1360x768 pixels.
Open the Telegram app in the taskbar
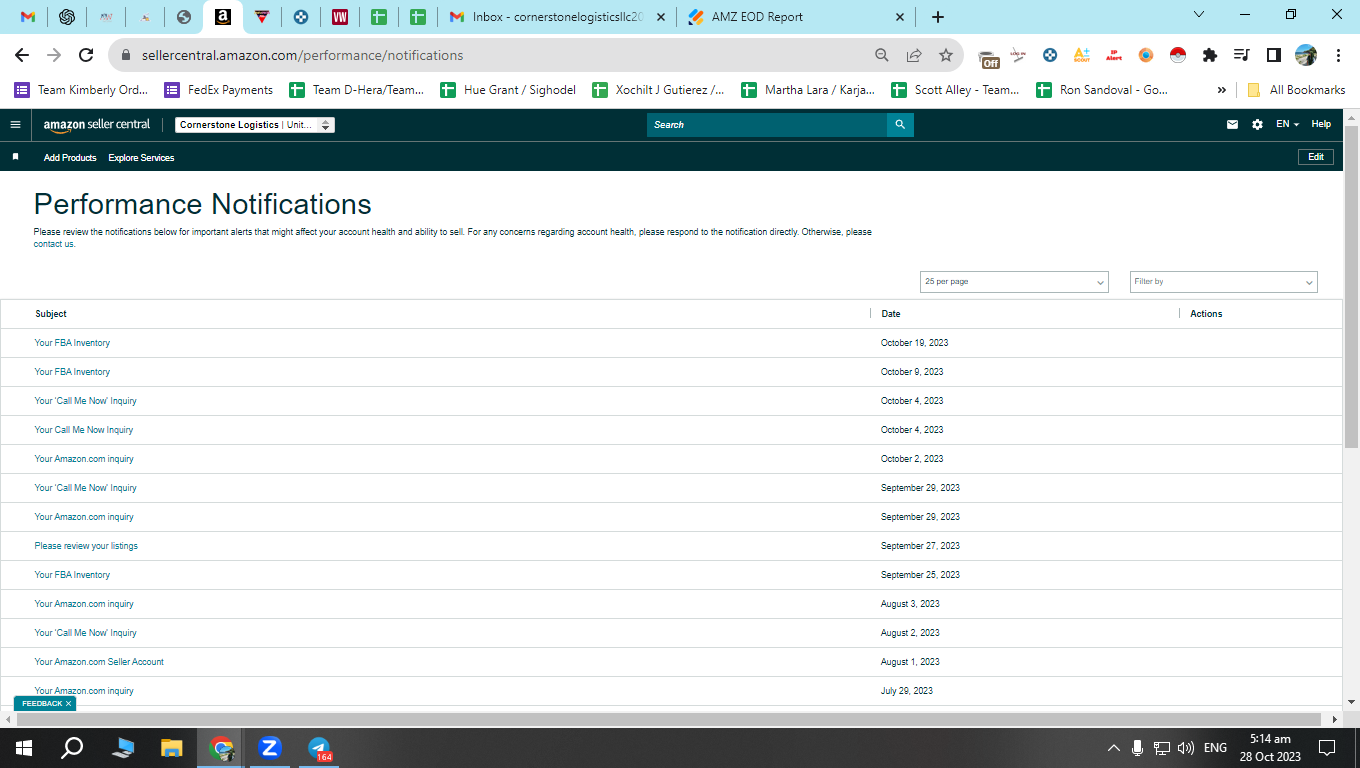click(319, 748)
